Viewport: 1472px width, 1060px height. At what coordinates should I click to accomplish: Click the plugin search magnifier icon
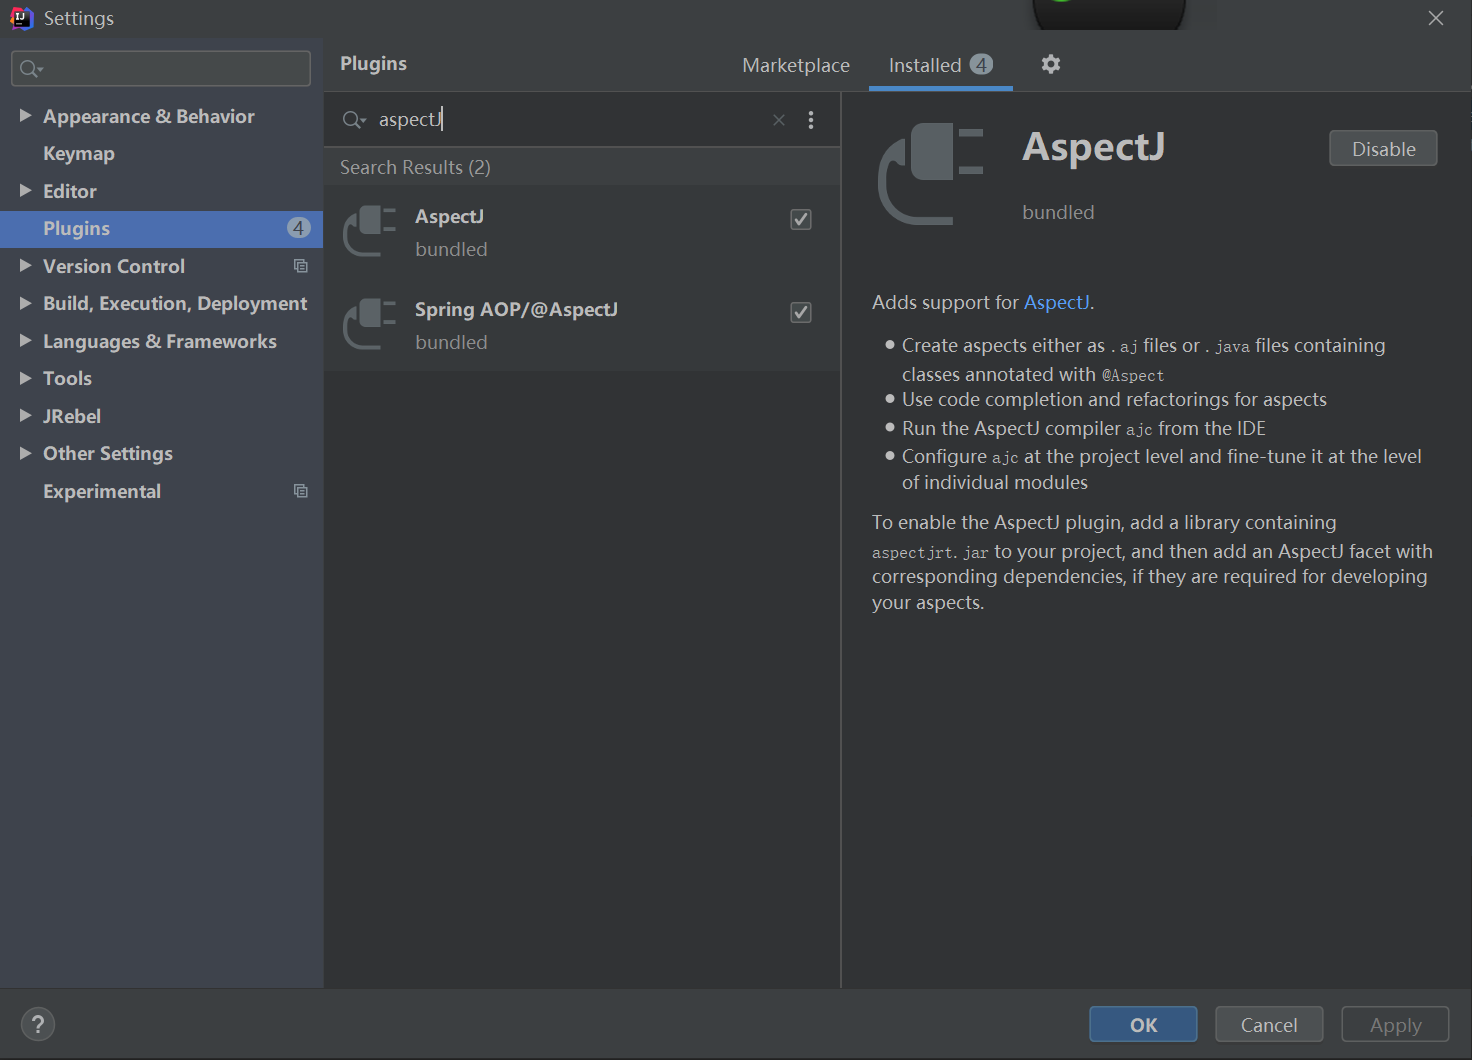(x=353, y=120)
